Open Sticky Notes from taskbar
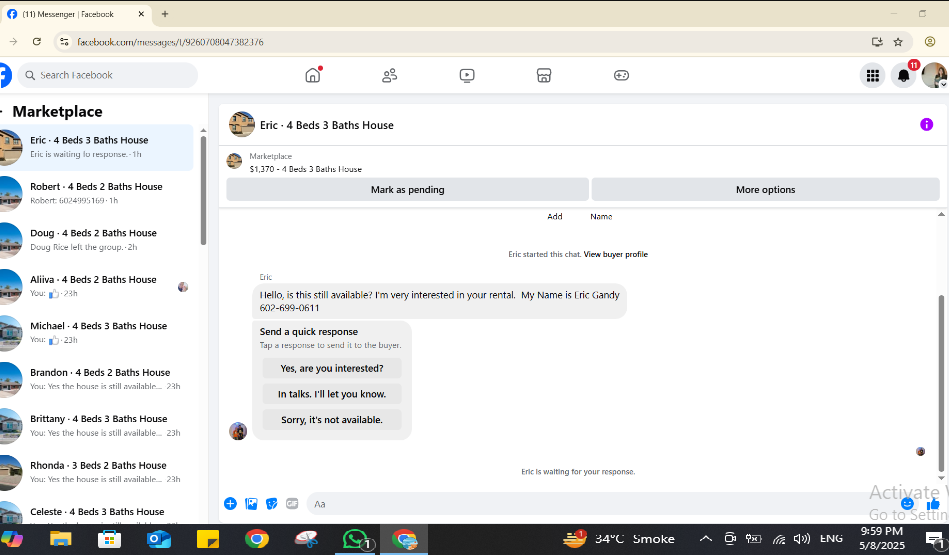 pyautogui.click(x=208, y=539)
